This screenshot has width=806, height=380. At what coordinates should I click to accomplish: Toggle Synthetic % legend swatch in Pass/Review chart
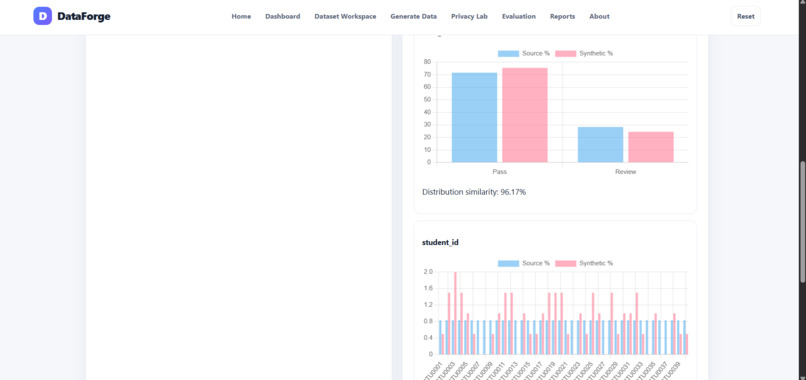[x=565, y=53]
